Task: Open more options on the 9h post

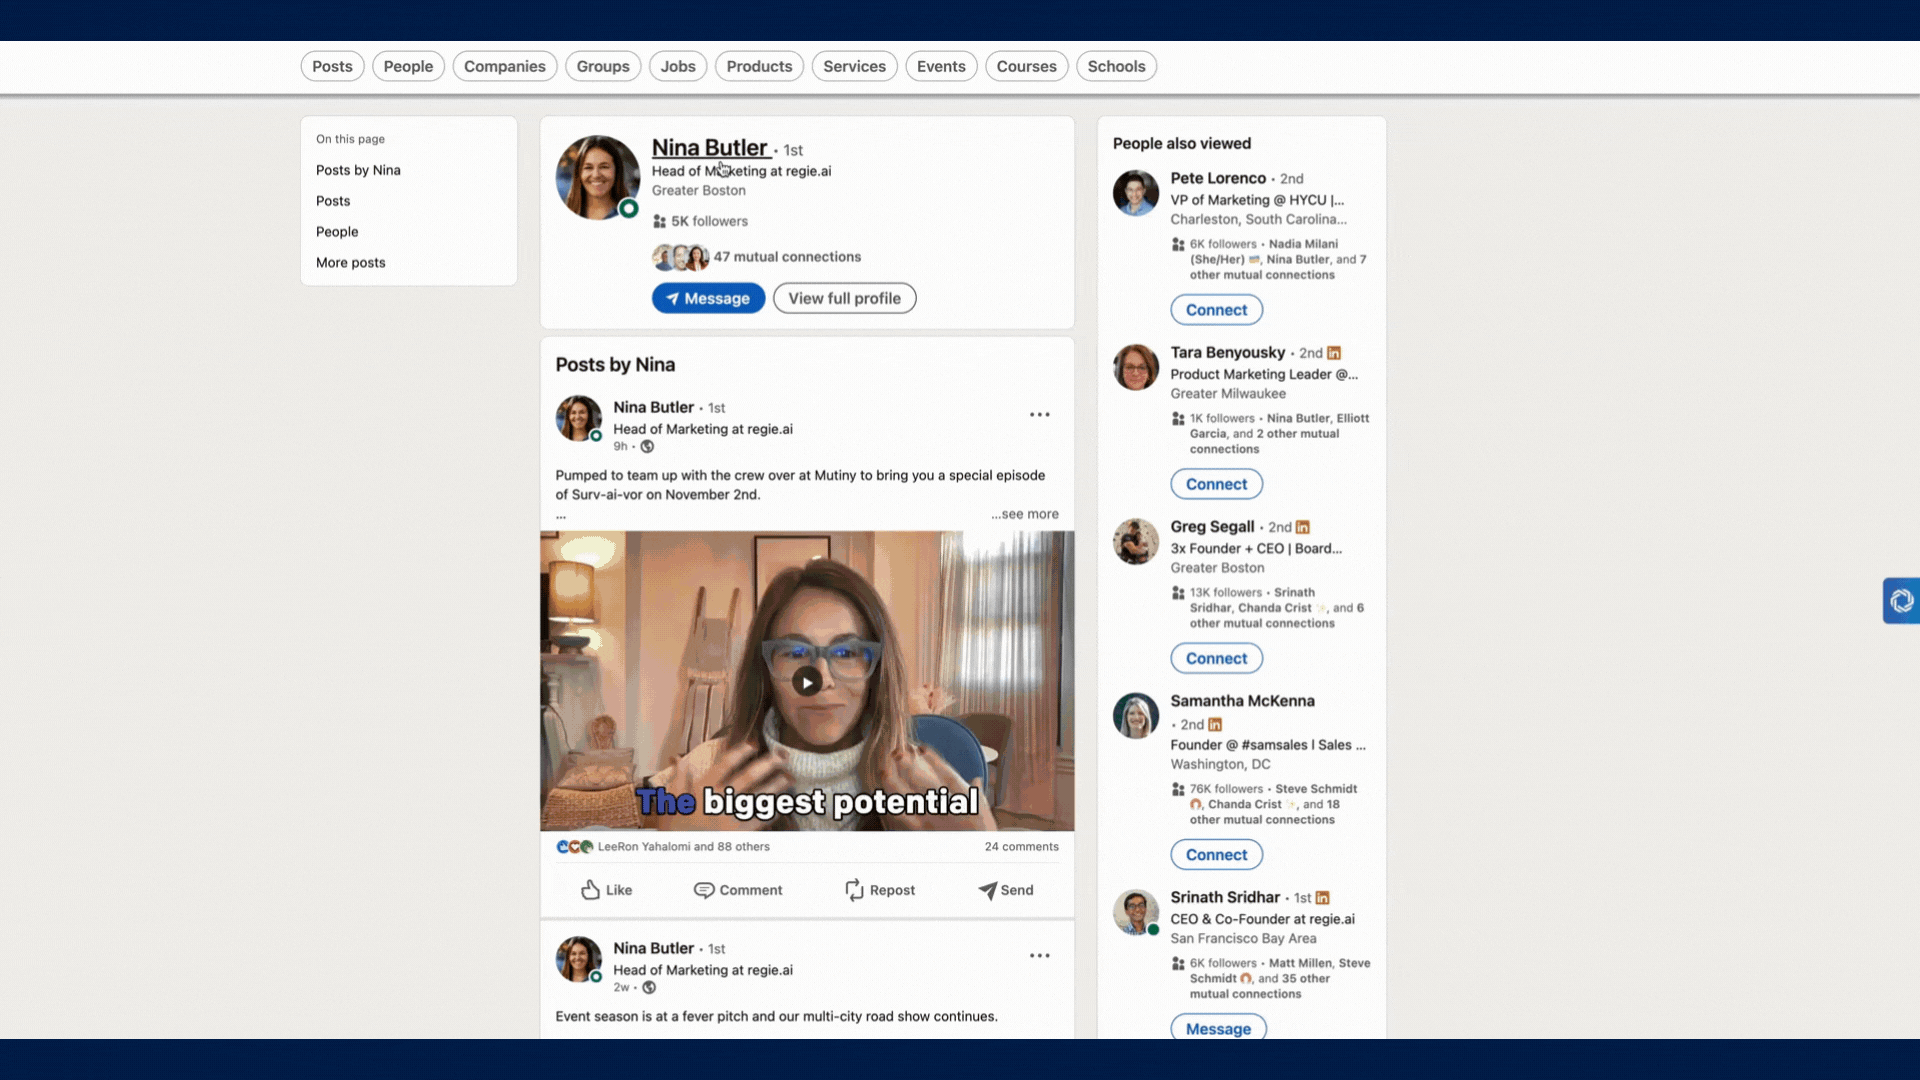Action: tap(1040, 414)
